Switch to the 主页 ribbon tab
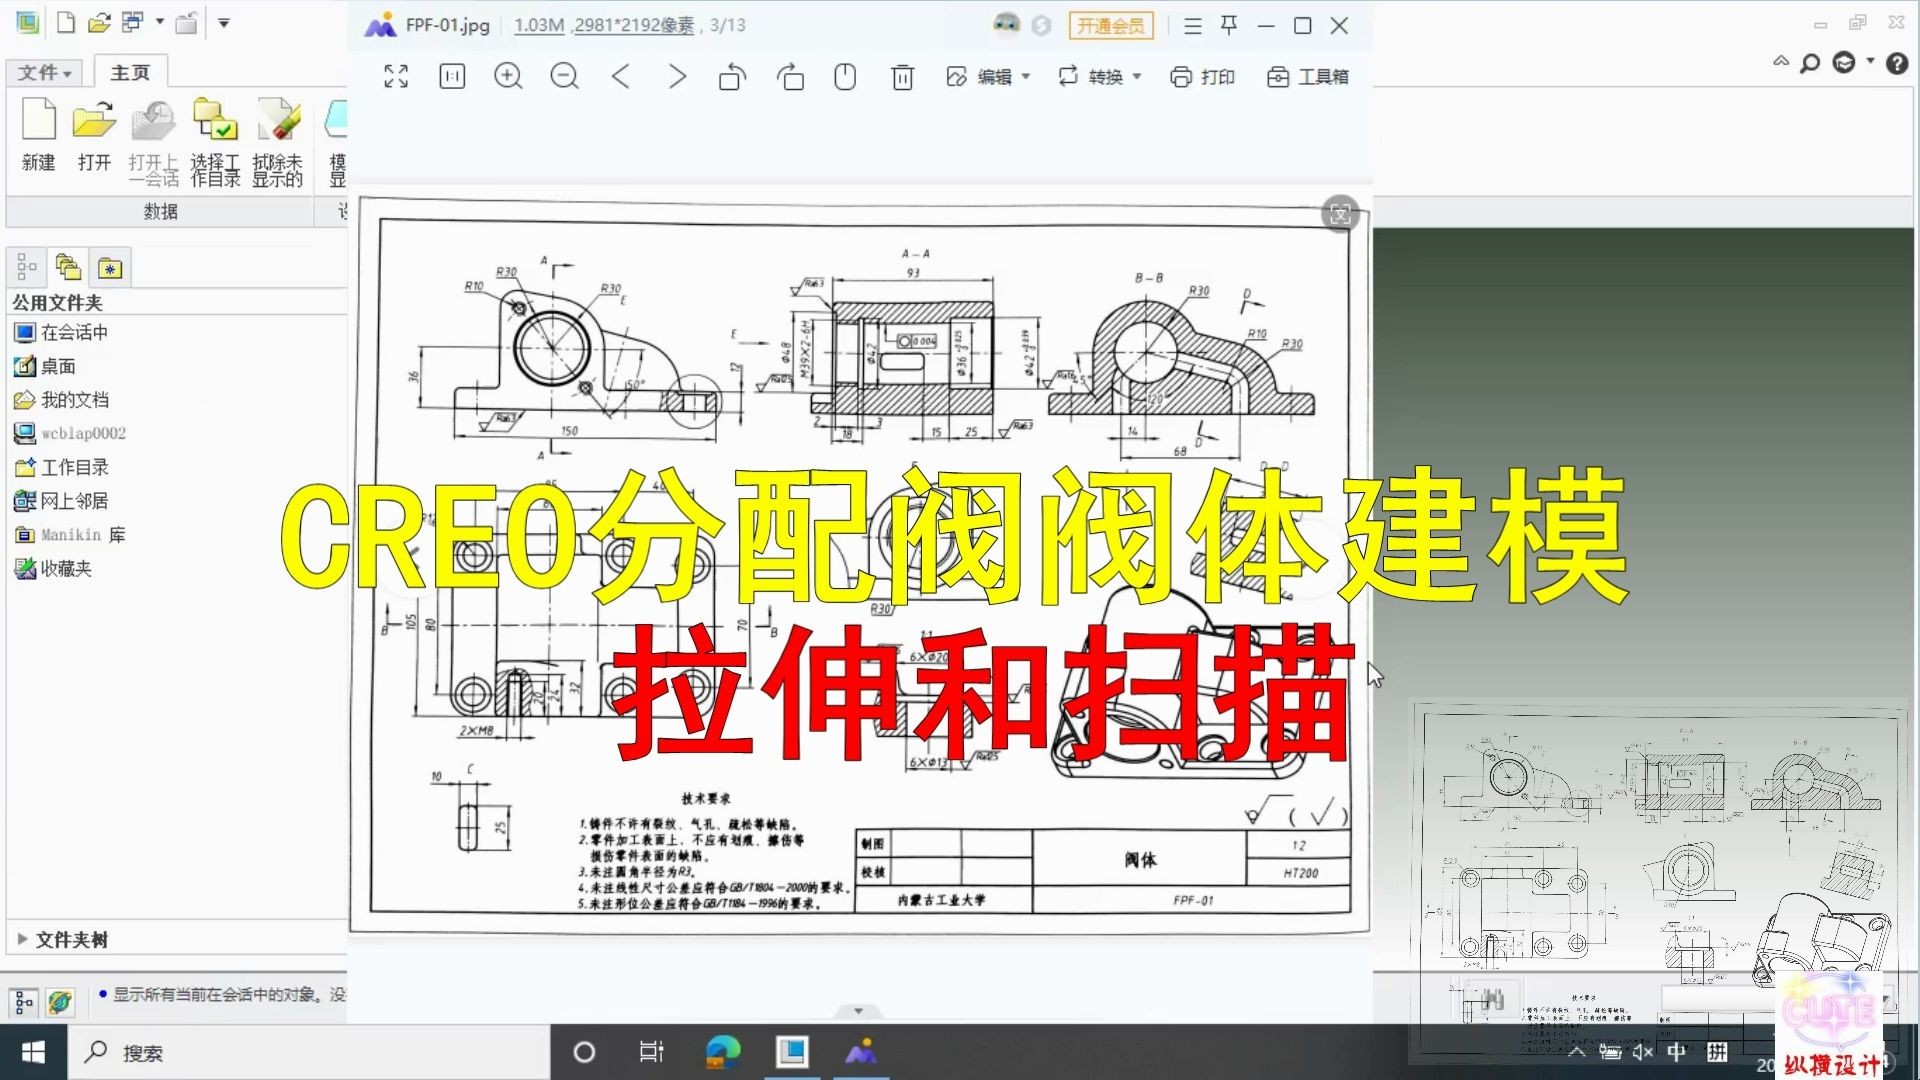 [128, 71]
